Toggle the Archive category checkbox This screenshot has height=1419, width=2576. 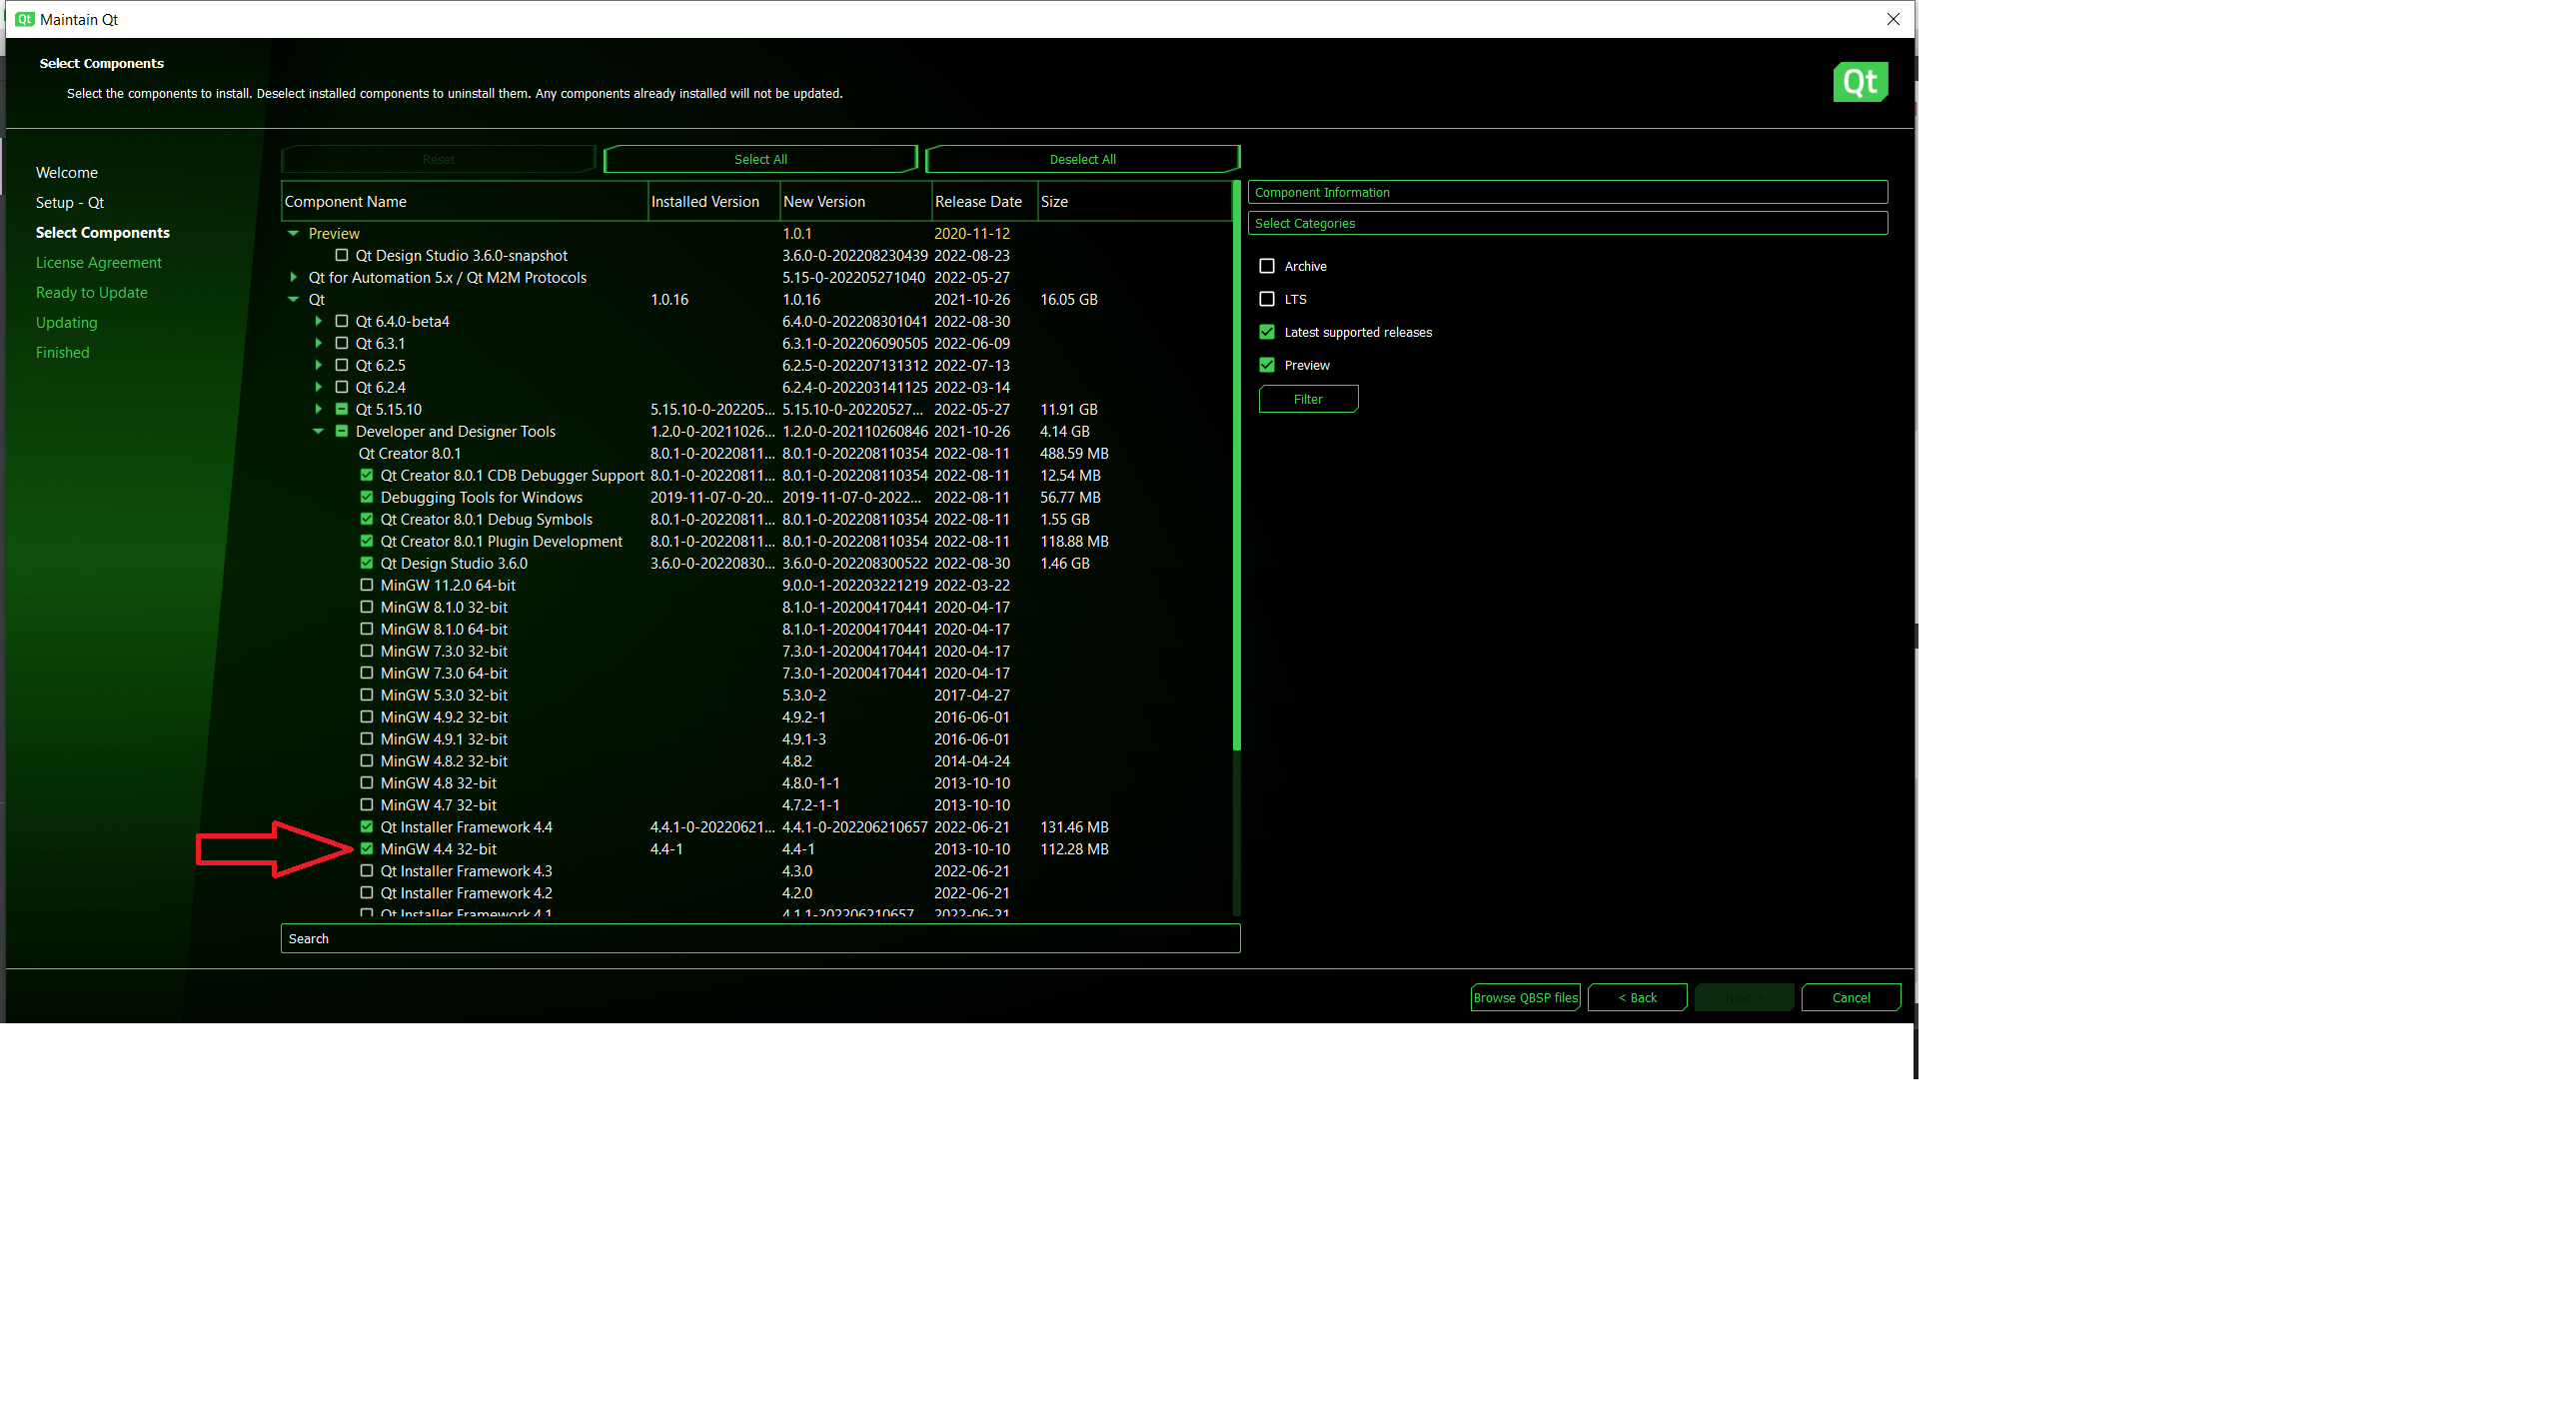(1267, 266)
